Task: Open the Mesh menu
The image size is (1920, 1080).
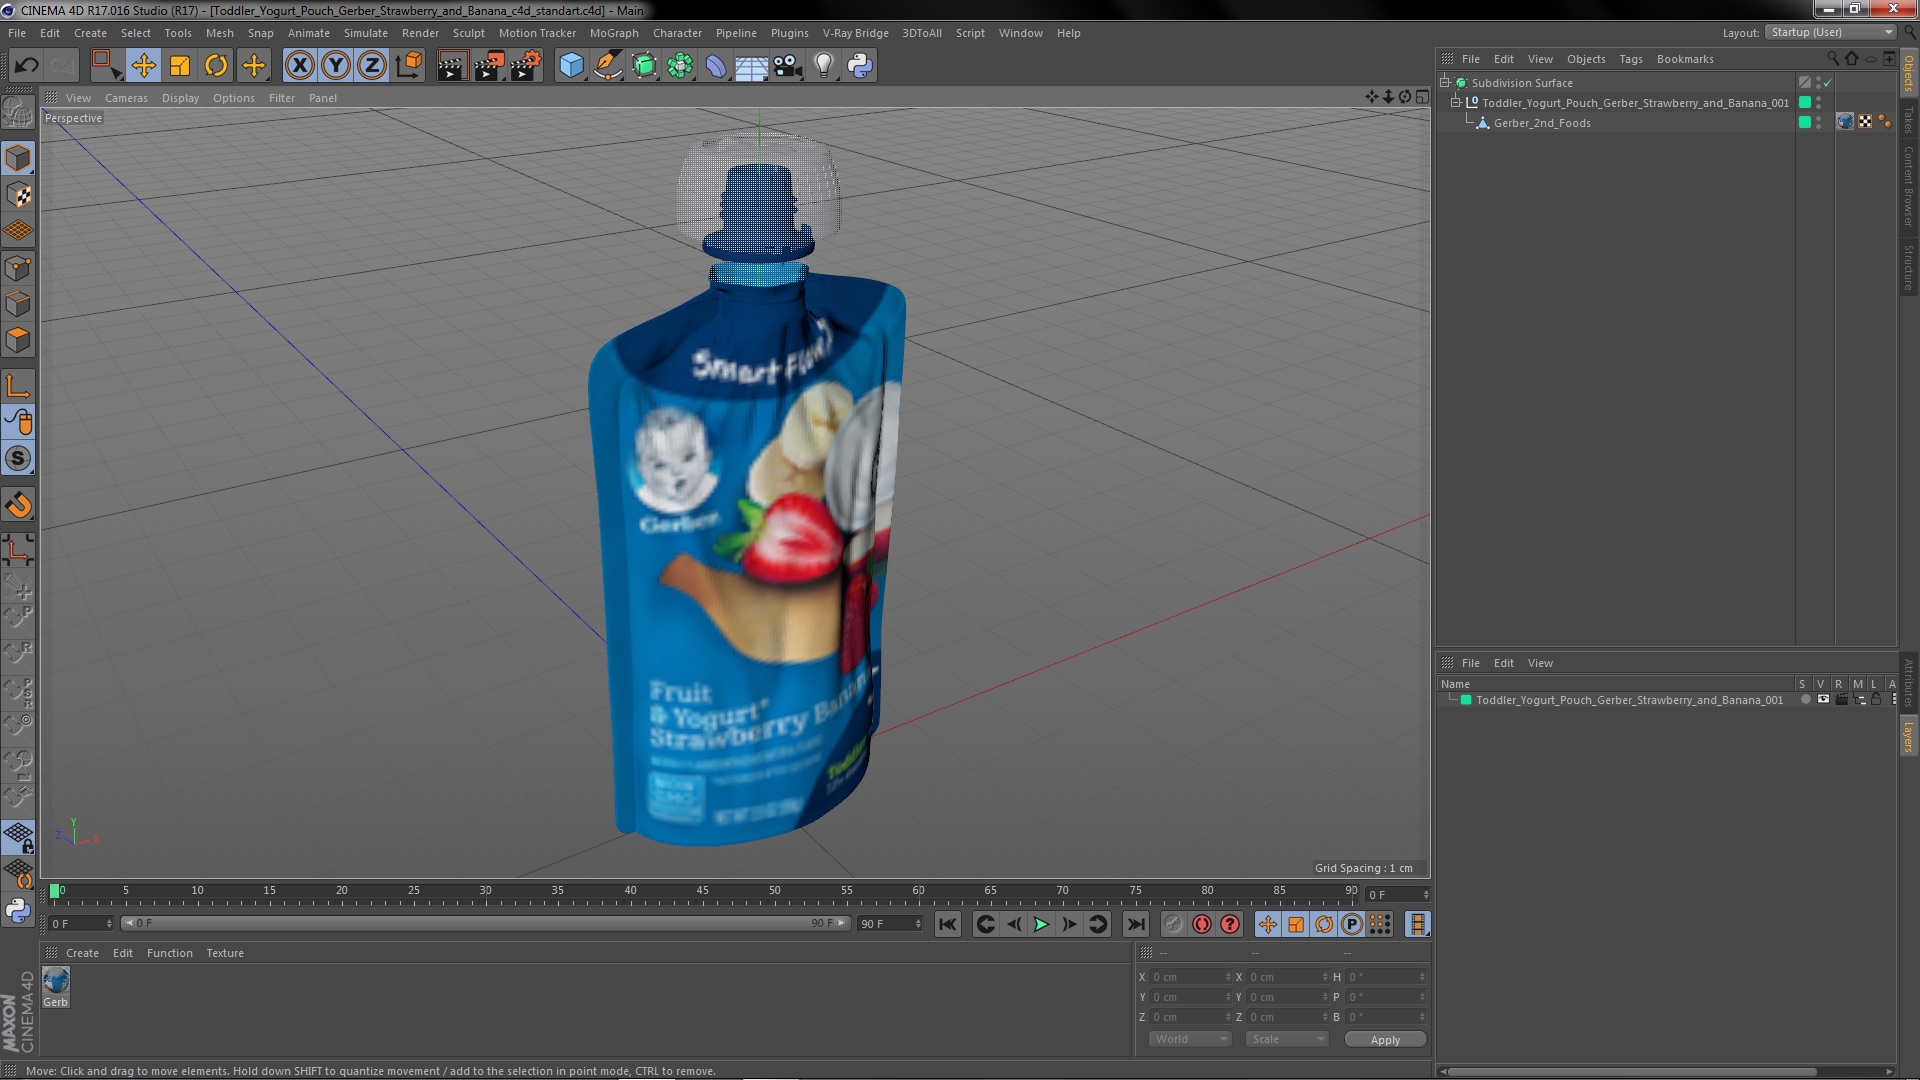Action: (219, 33)
